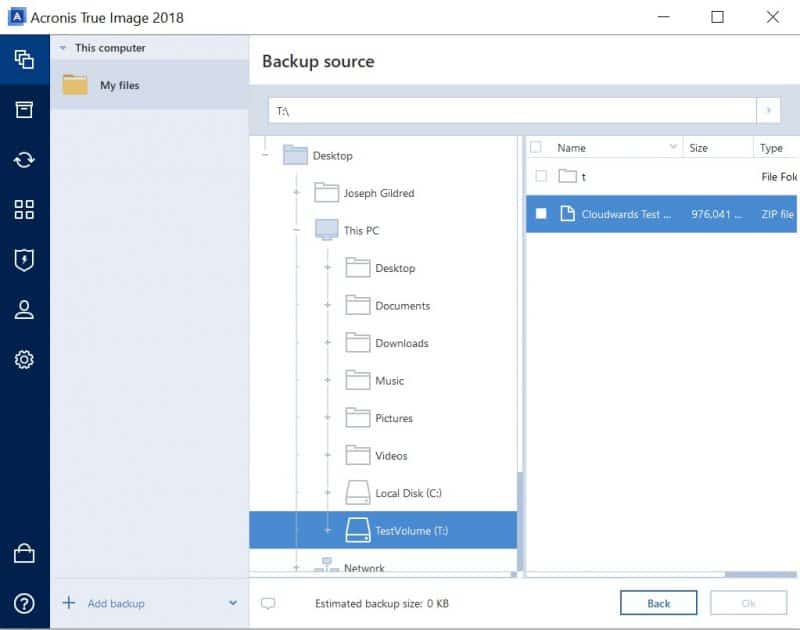Expand the Music folder node
800x630 pixels.
(x=328, y=380)
